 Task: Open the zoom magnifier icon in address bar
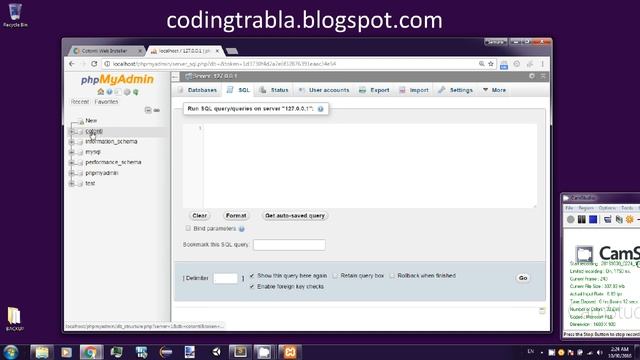pos(482,64)
